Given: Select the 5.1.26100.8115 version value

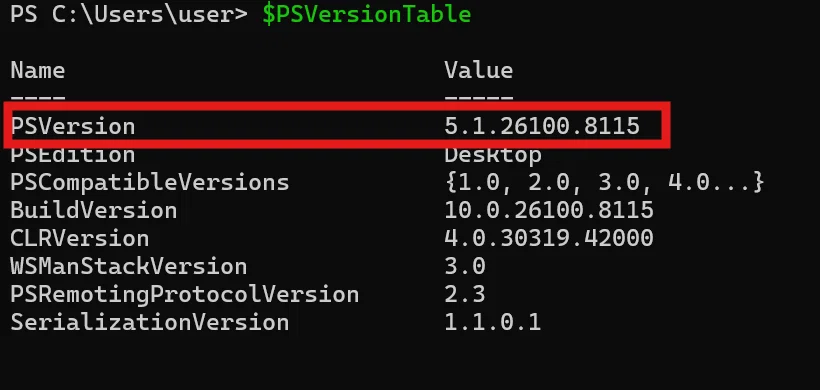Looking at the screenshot, I should coord(542,127).
